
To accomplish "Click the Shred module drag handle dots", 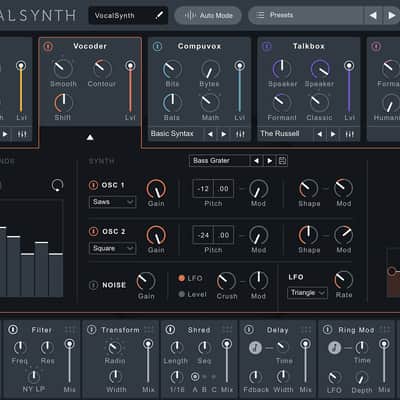I will click(227, 330).
